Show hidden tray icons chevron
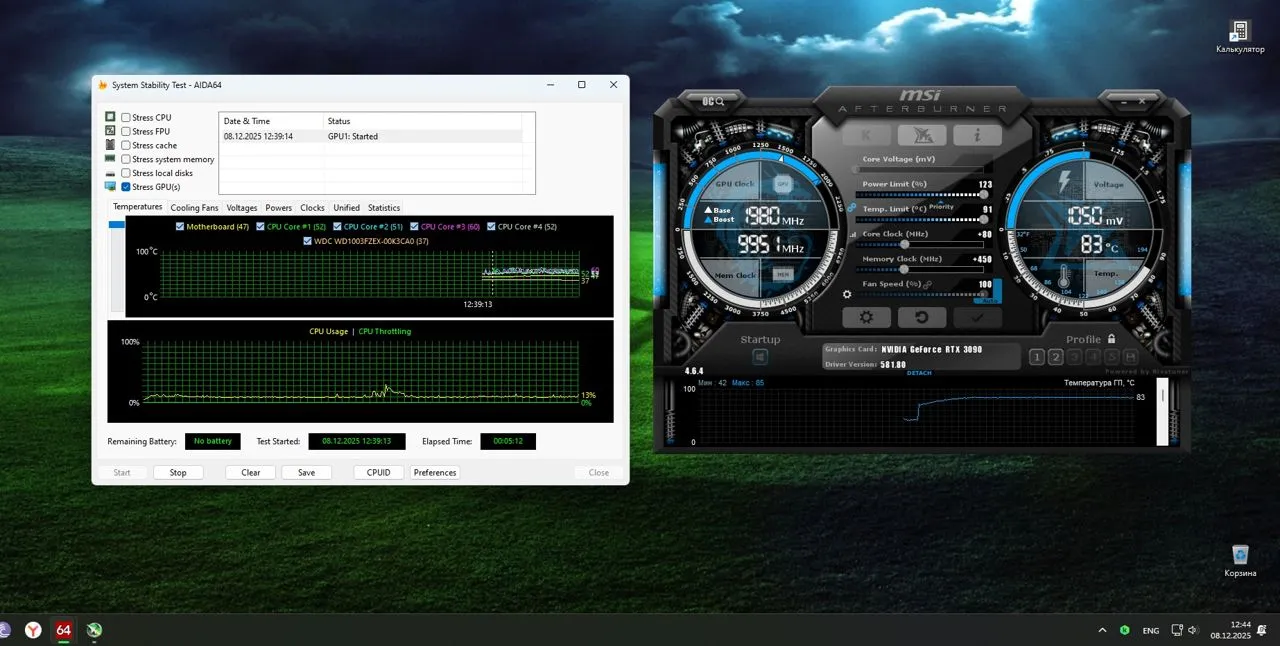The width and height of the screenshot is (1280, 646). (1102, 630)
